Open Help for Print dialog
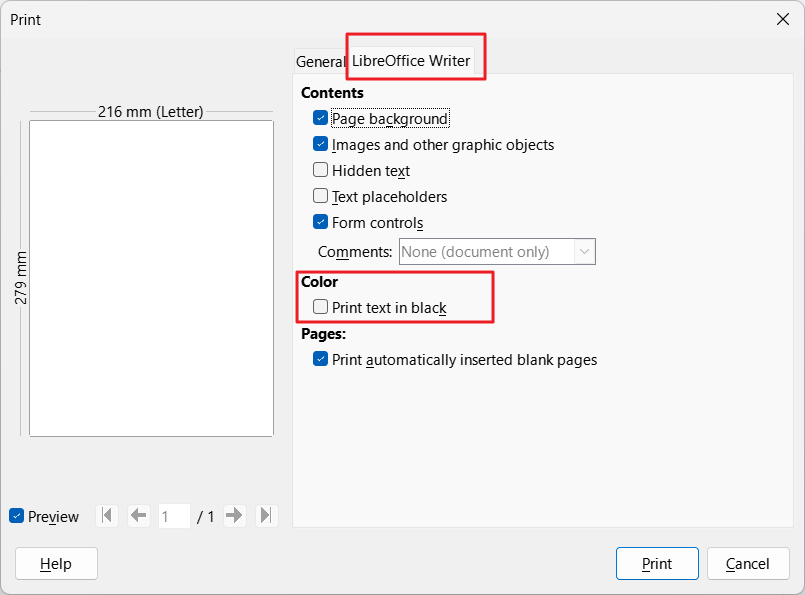Screen dimensions: 805x595 coord(56,564)
